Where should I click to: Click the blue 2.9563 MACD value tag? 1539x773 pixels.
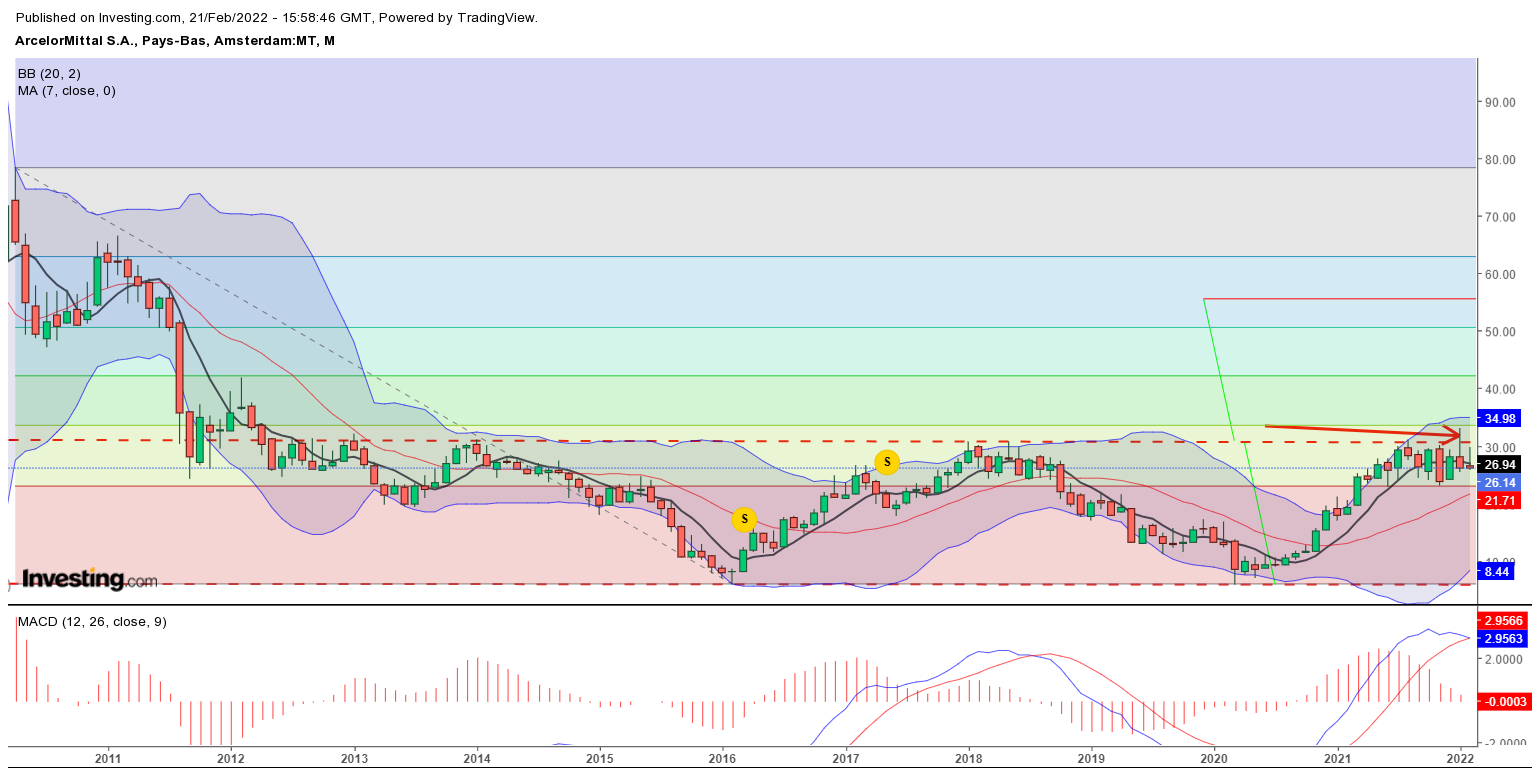tap(1502, 637)
